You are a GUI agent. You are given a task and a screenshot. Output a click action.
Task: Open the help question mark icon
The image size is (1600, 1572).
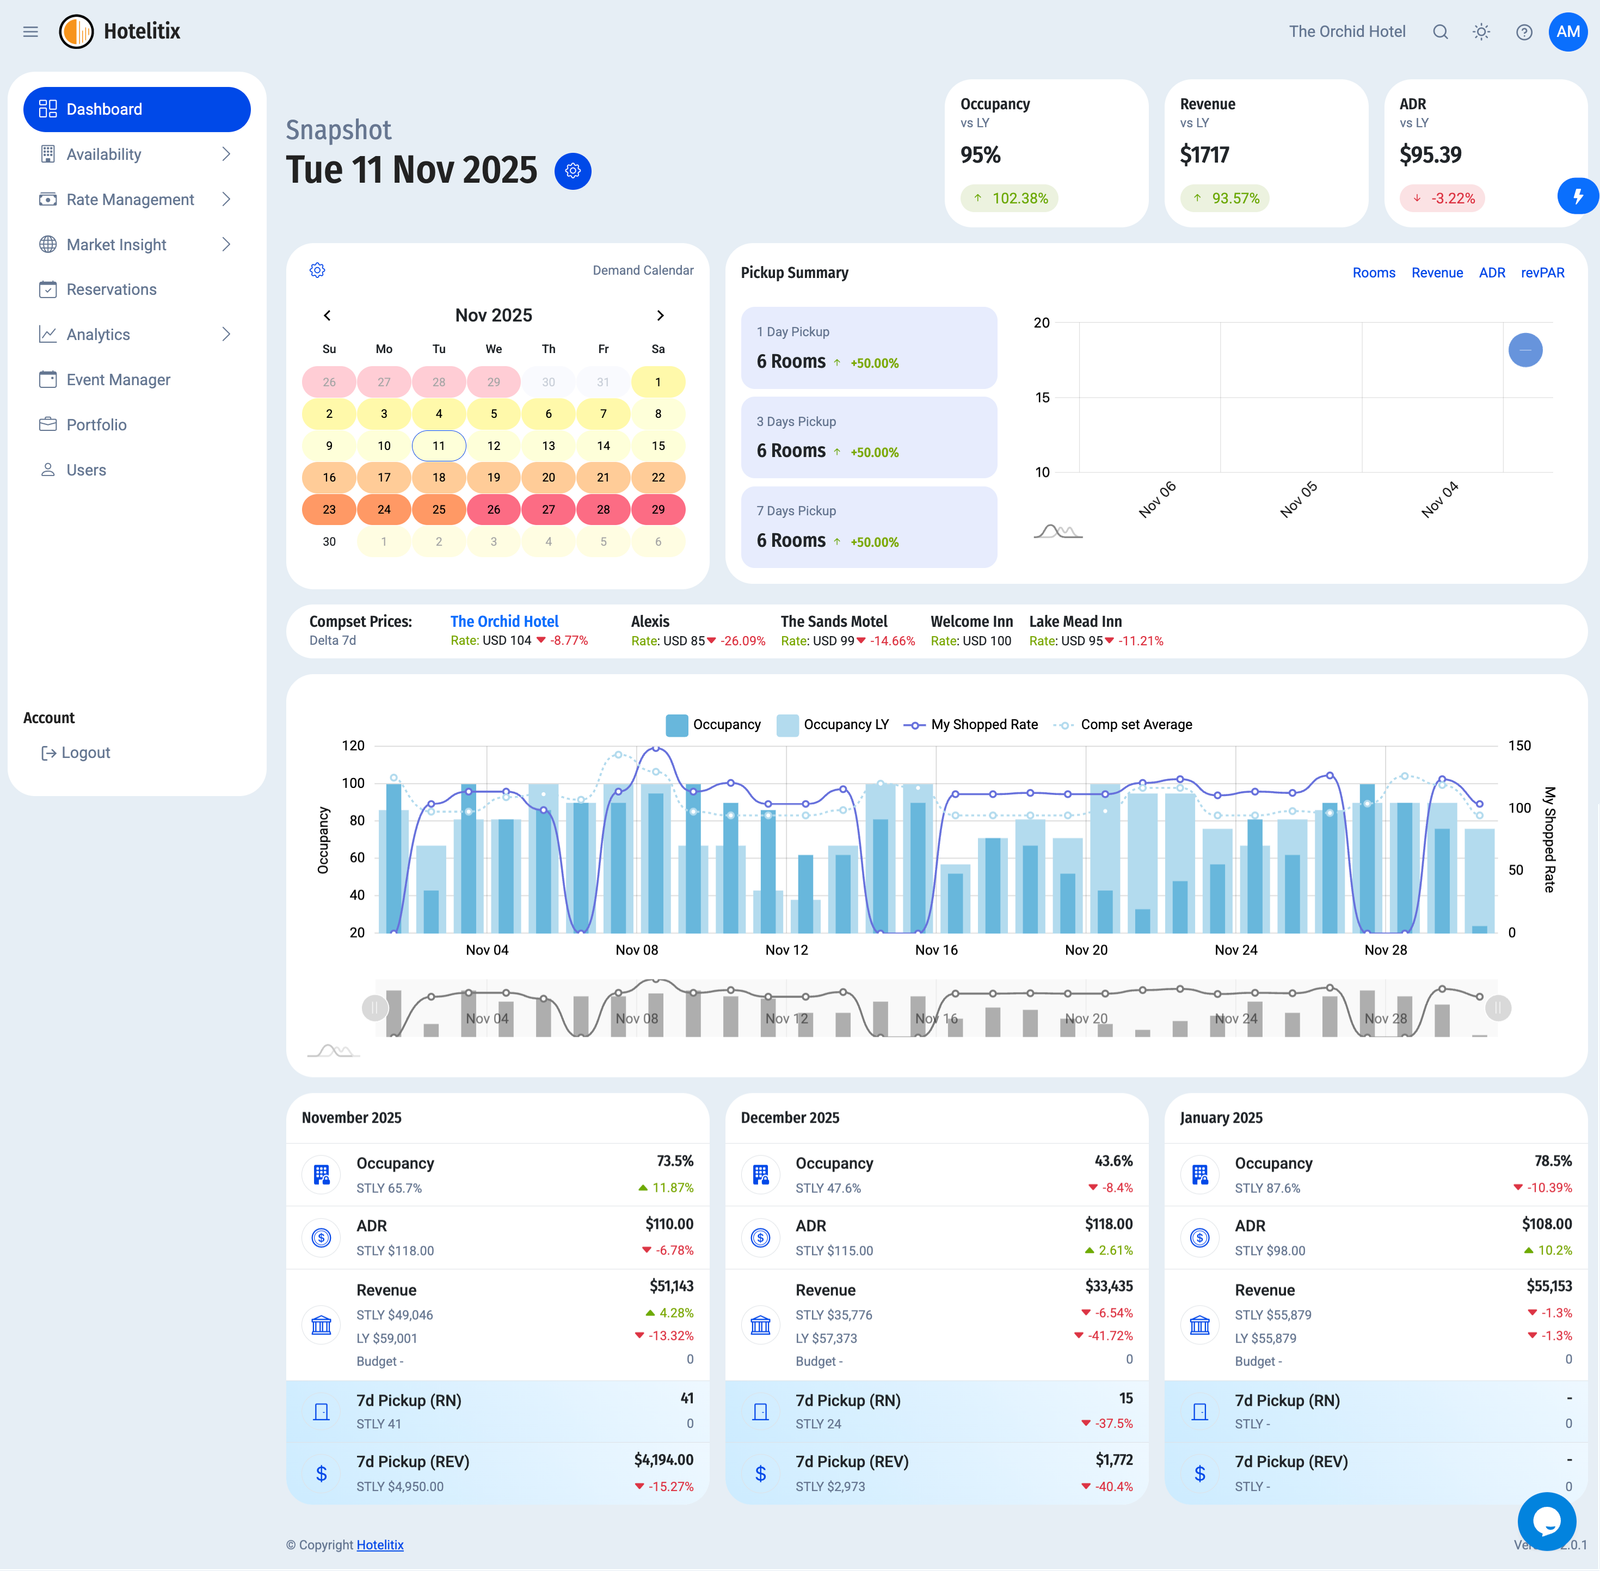(x=1523, y=32)
